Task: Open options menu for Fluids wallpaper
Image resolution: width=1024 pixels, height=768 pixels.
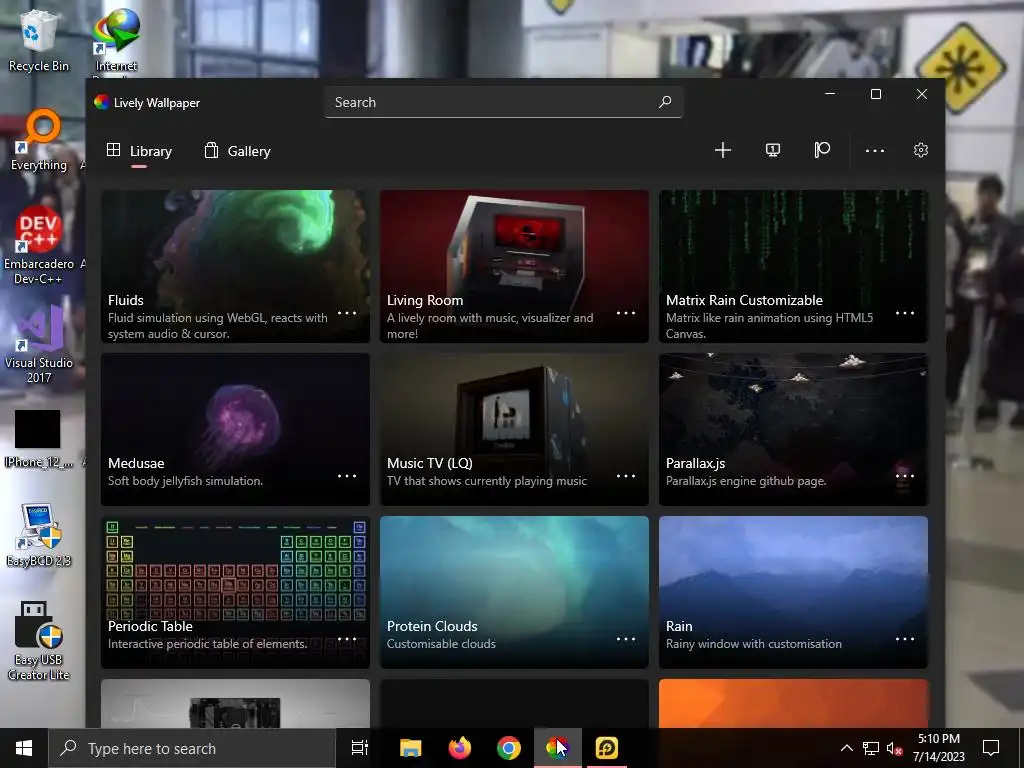Action: [347, 313]
